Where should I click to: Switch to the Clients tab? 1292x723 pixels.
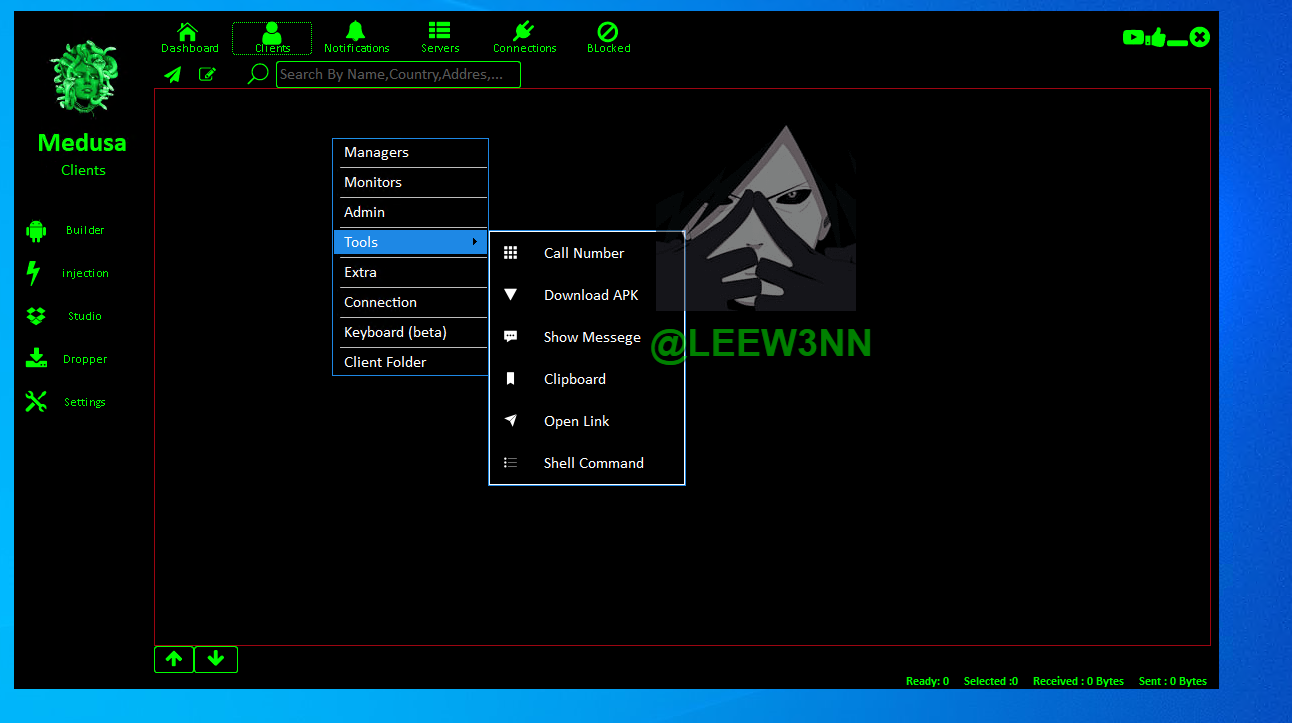click(x=272, y=39)
